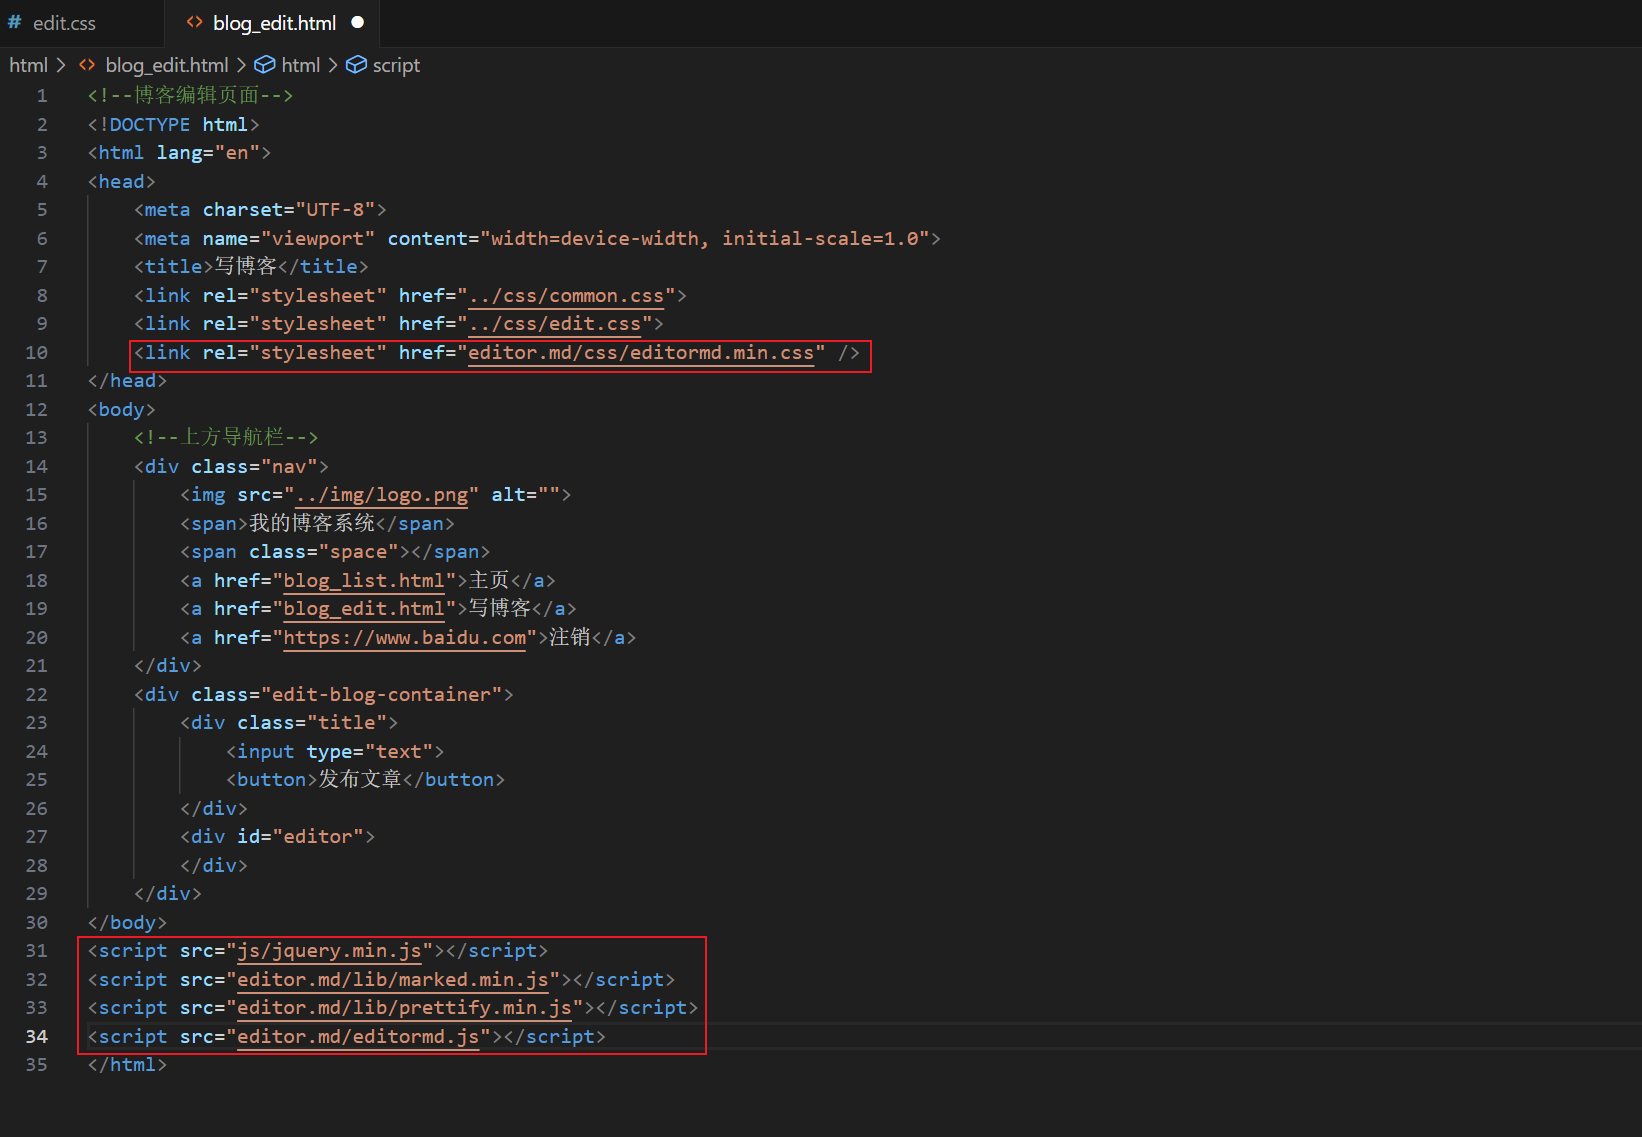Image resolution: width=1642 pixels, height=1137 pixels.
Task: Click the HTML file icon on blog_edit.html tab
Action: coord(195,22)
